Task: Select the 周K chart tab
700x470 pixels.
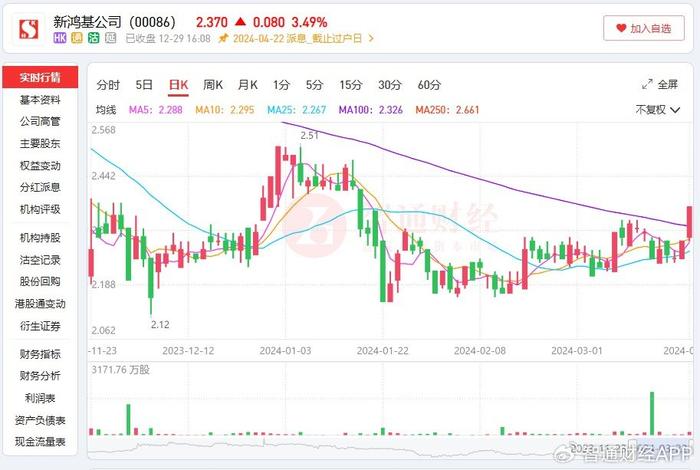Action: (x=213, y=85)
